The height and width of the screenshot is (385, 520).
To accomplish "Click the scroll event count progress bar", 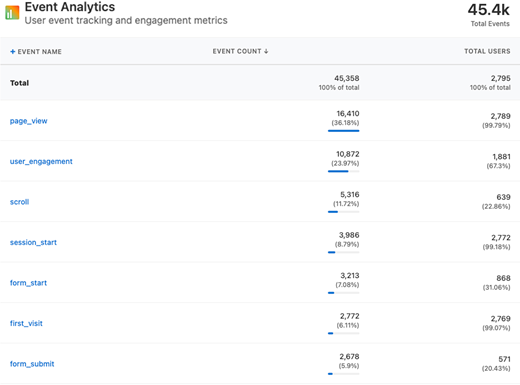I will coord(343,212).
